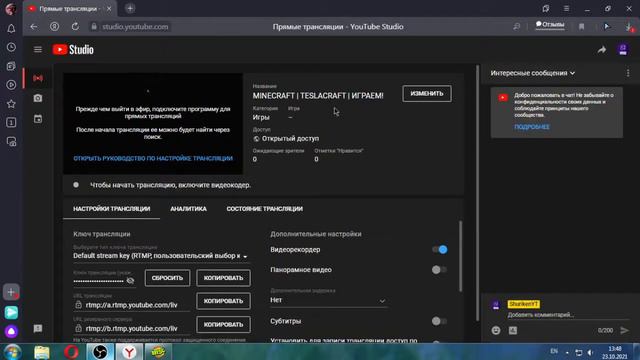640x360 pixels.
Task: Switch to АНАЛИТИКА tab
Action: pyautogui.click(x=188, y=209)
